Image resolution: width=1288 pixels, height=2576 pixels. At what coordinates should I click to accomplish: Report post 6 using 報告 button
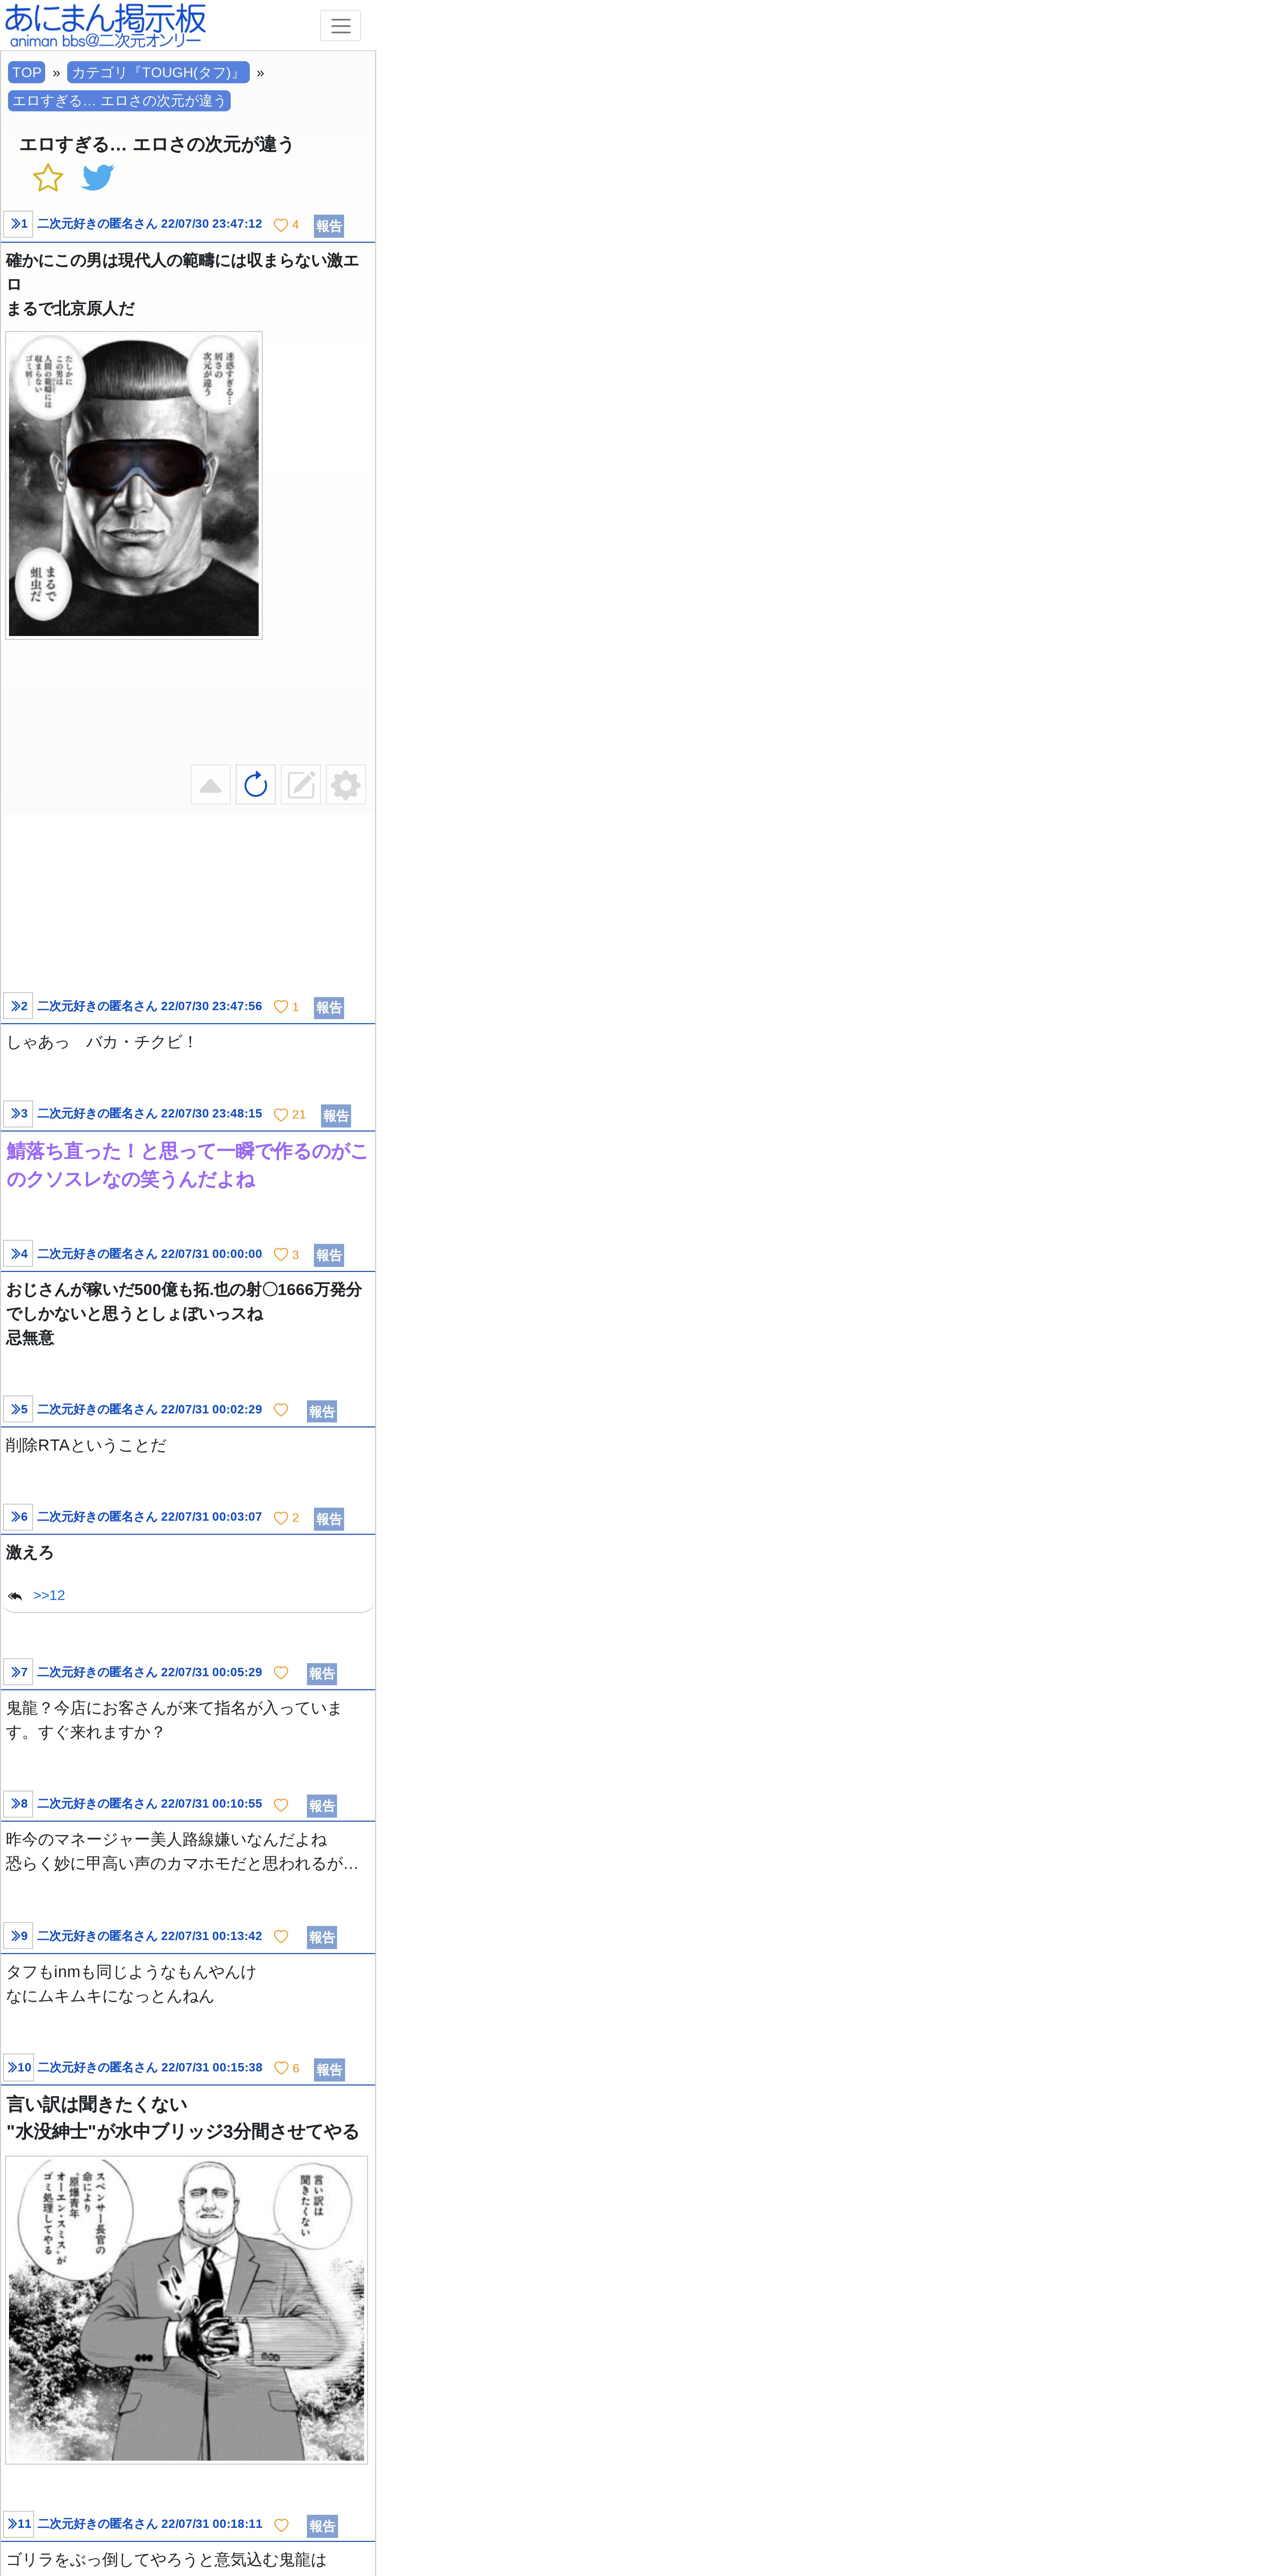[329, 1519]
